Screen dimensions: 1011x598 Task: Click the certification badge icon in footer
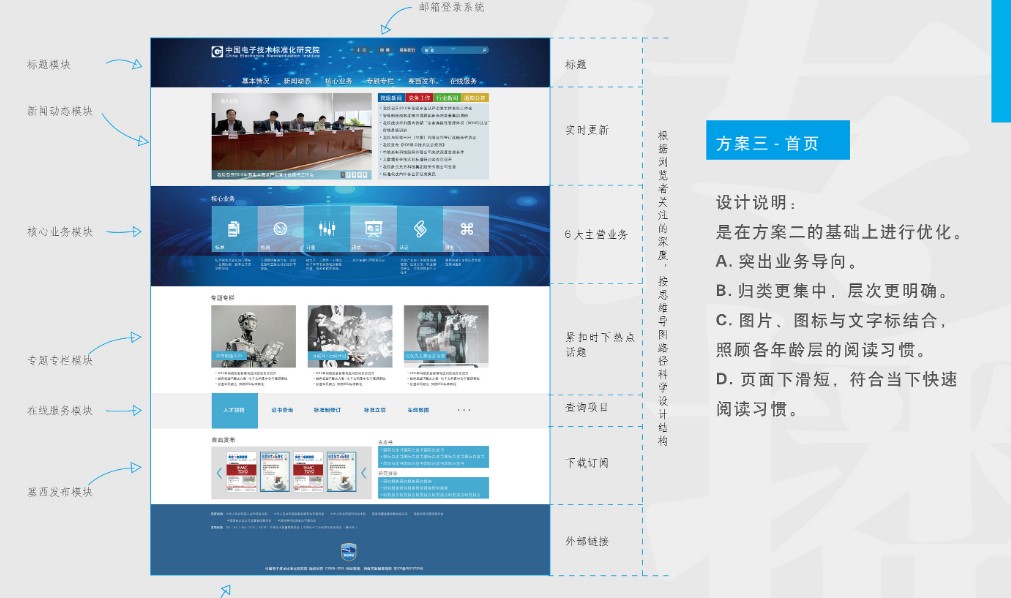tap(350, 550)
